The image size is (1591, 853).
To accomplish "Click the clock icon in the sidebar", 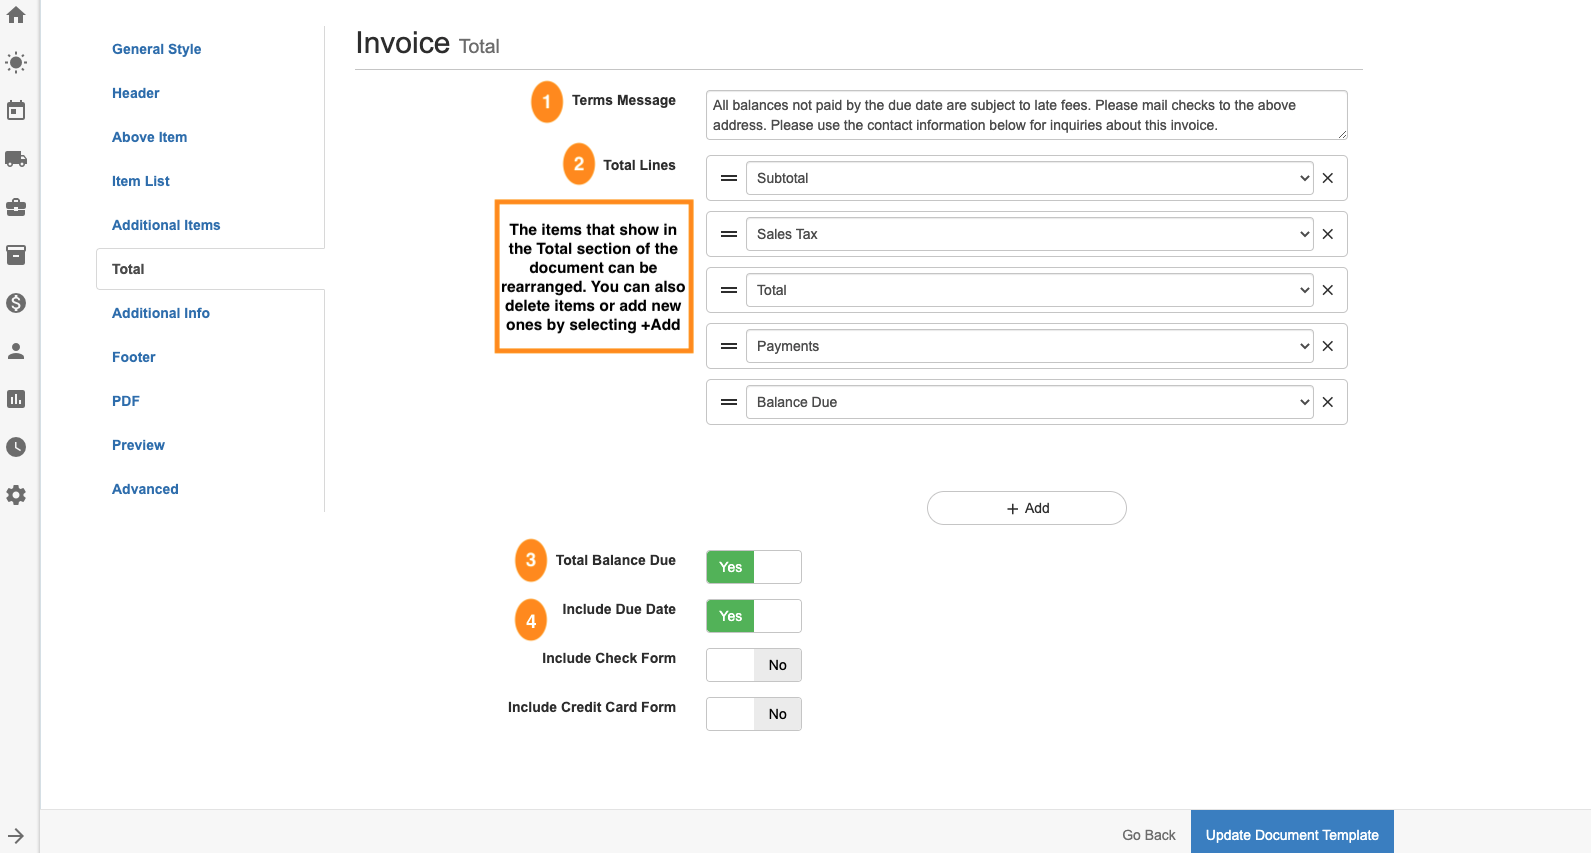I will click(16, 447).
